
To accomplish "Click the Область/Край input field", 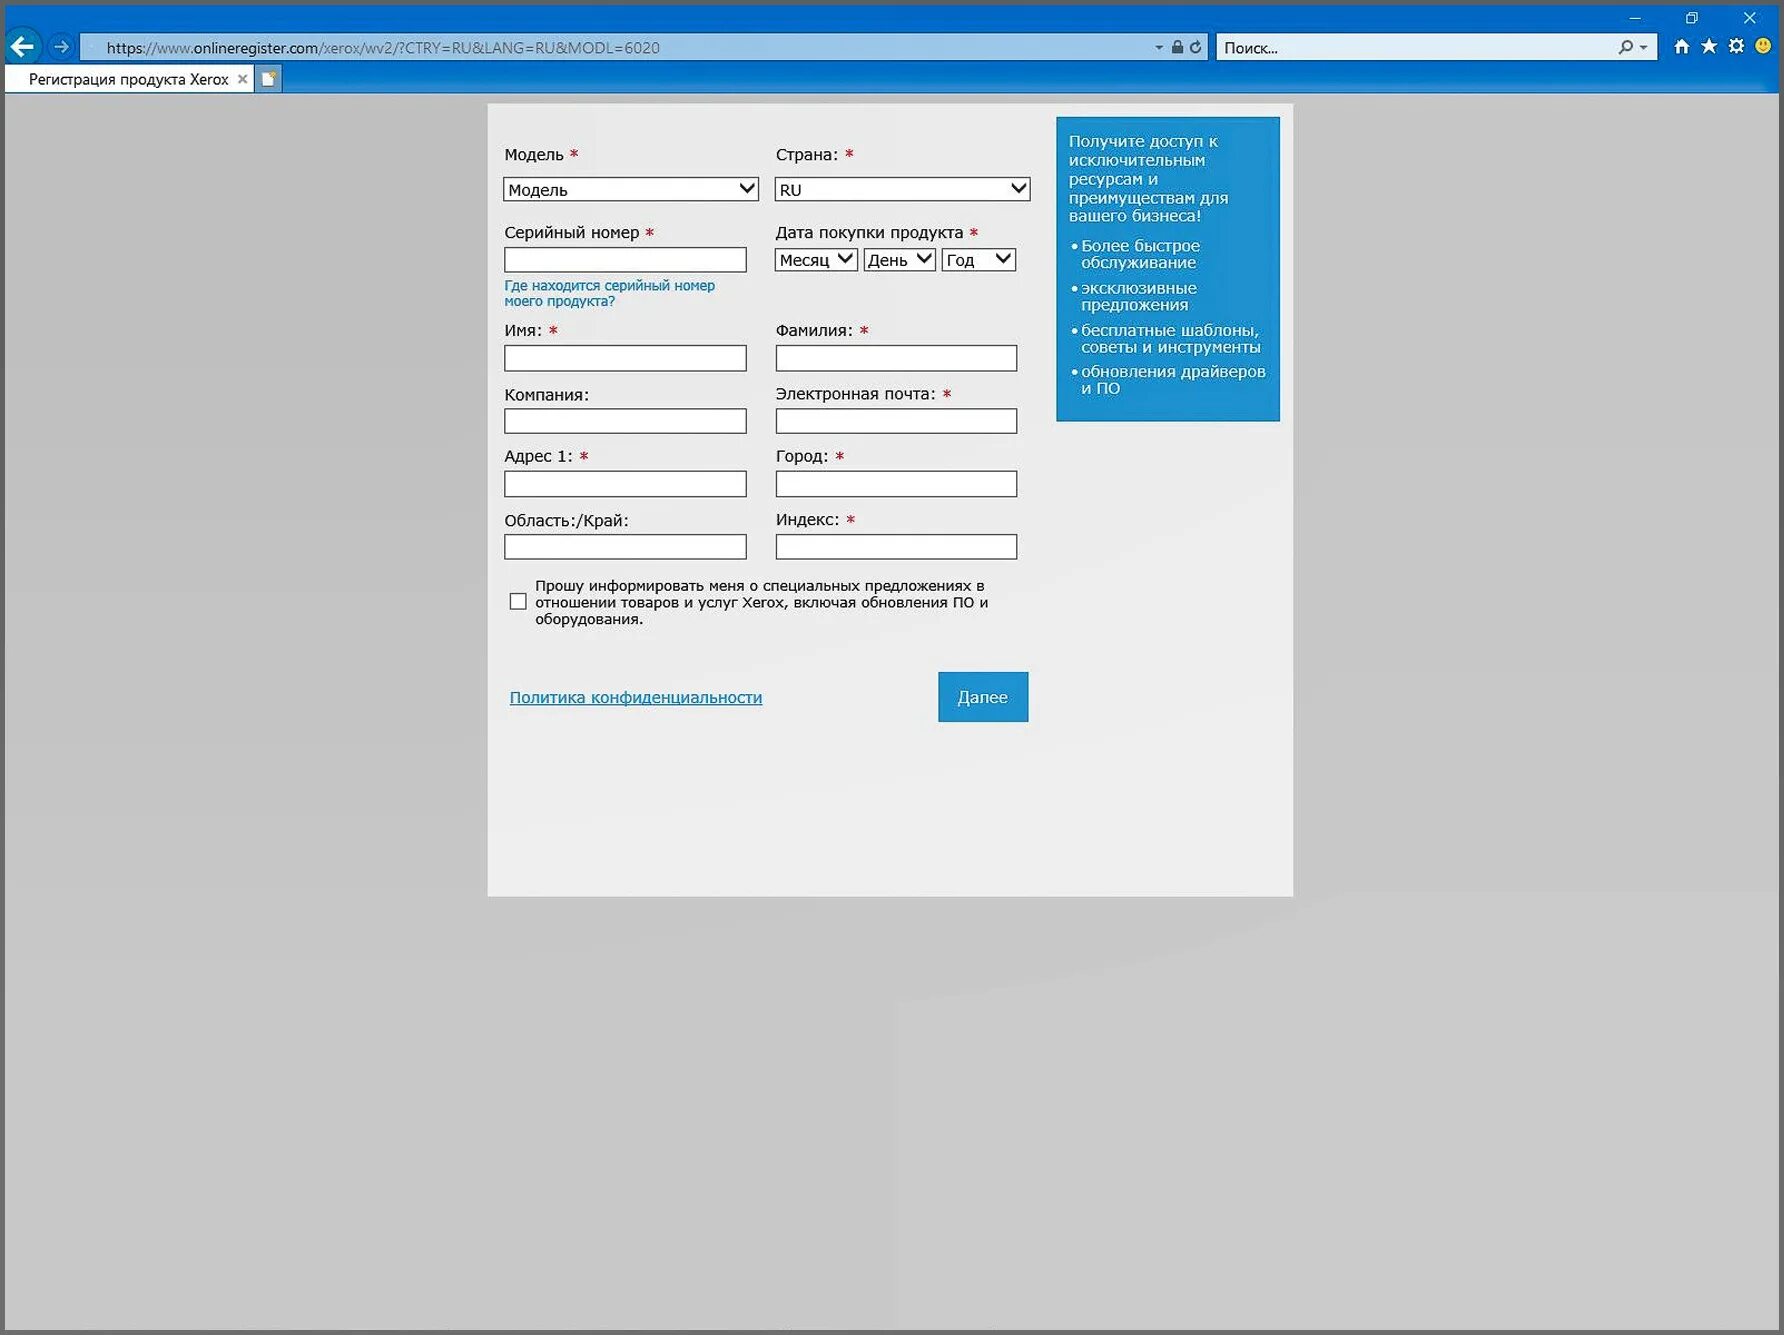I will 625,547.
